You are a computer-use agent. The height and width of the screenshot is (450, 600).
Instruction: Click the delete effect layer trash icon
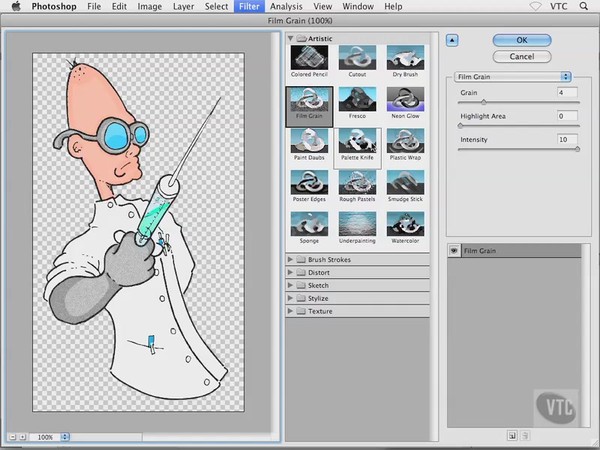point(525,435)
